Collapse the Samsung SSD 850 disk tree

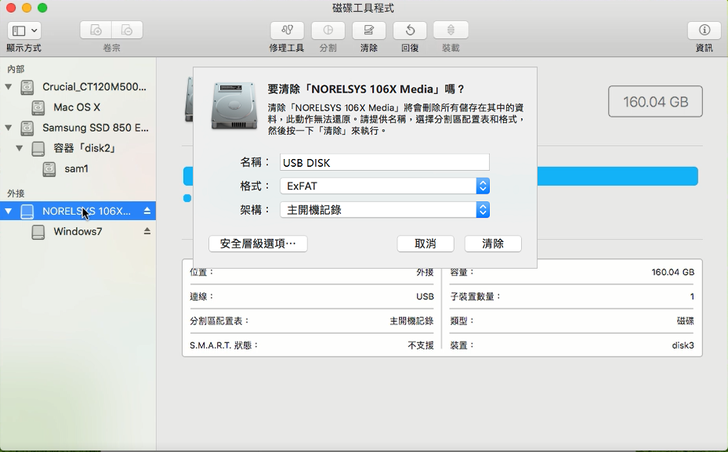coord(9,128)
